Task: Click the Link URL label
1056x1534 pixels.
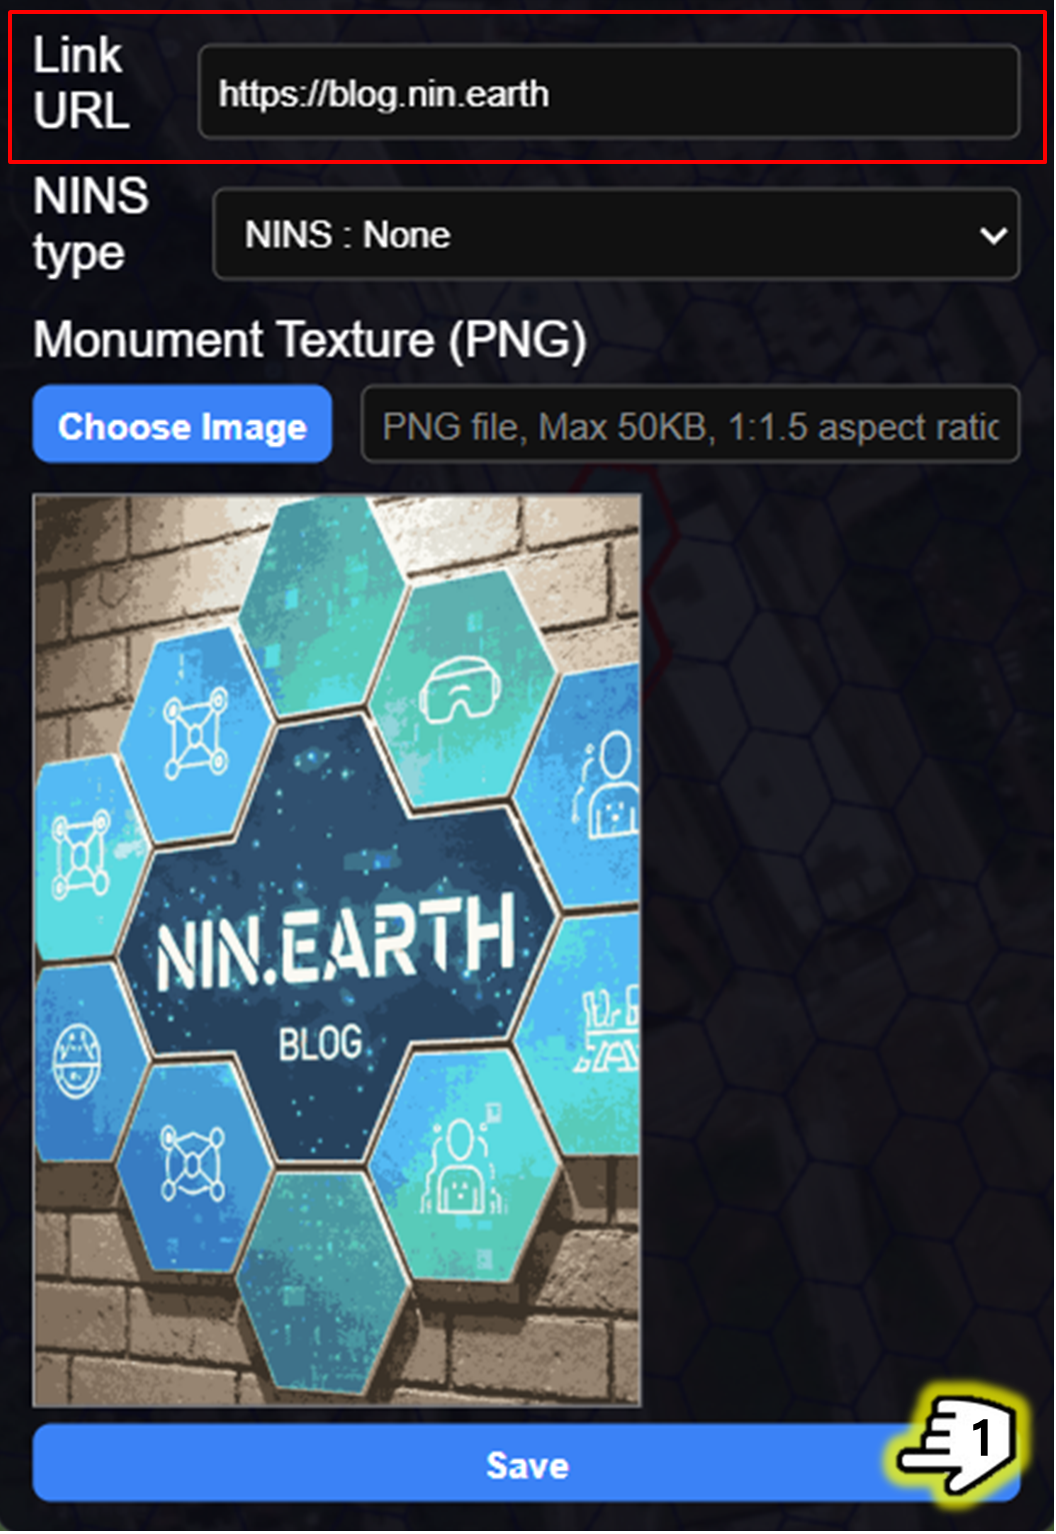Action: click(x=81, y=83)
